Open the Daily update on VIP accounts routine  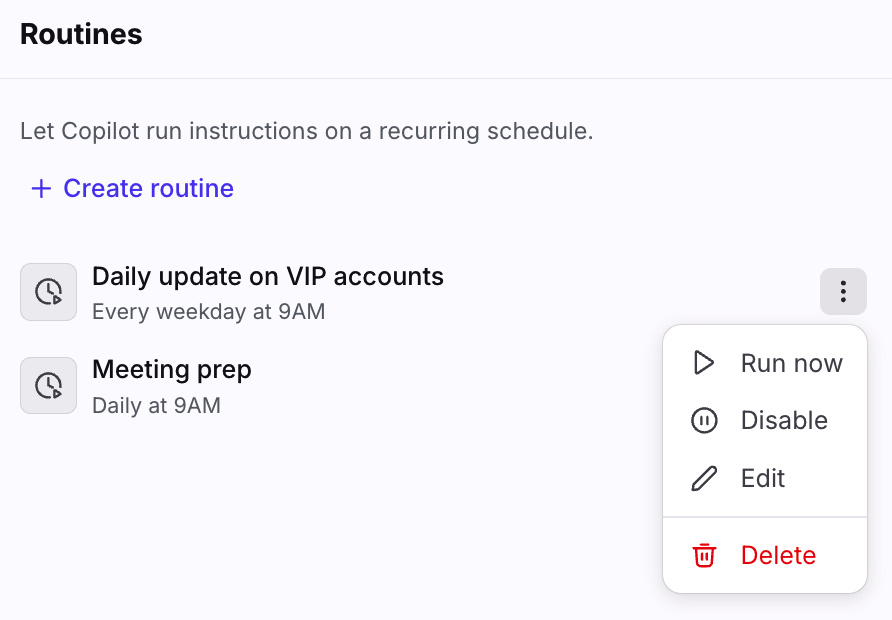(x=268, y=277)
